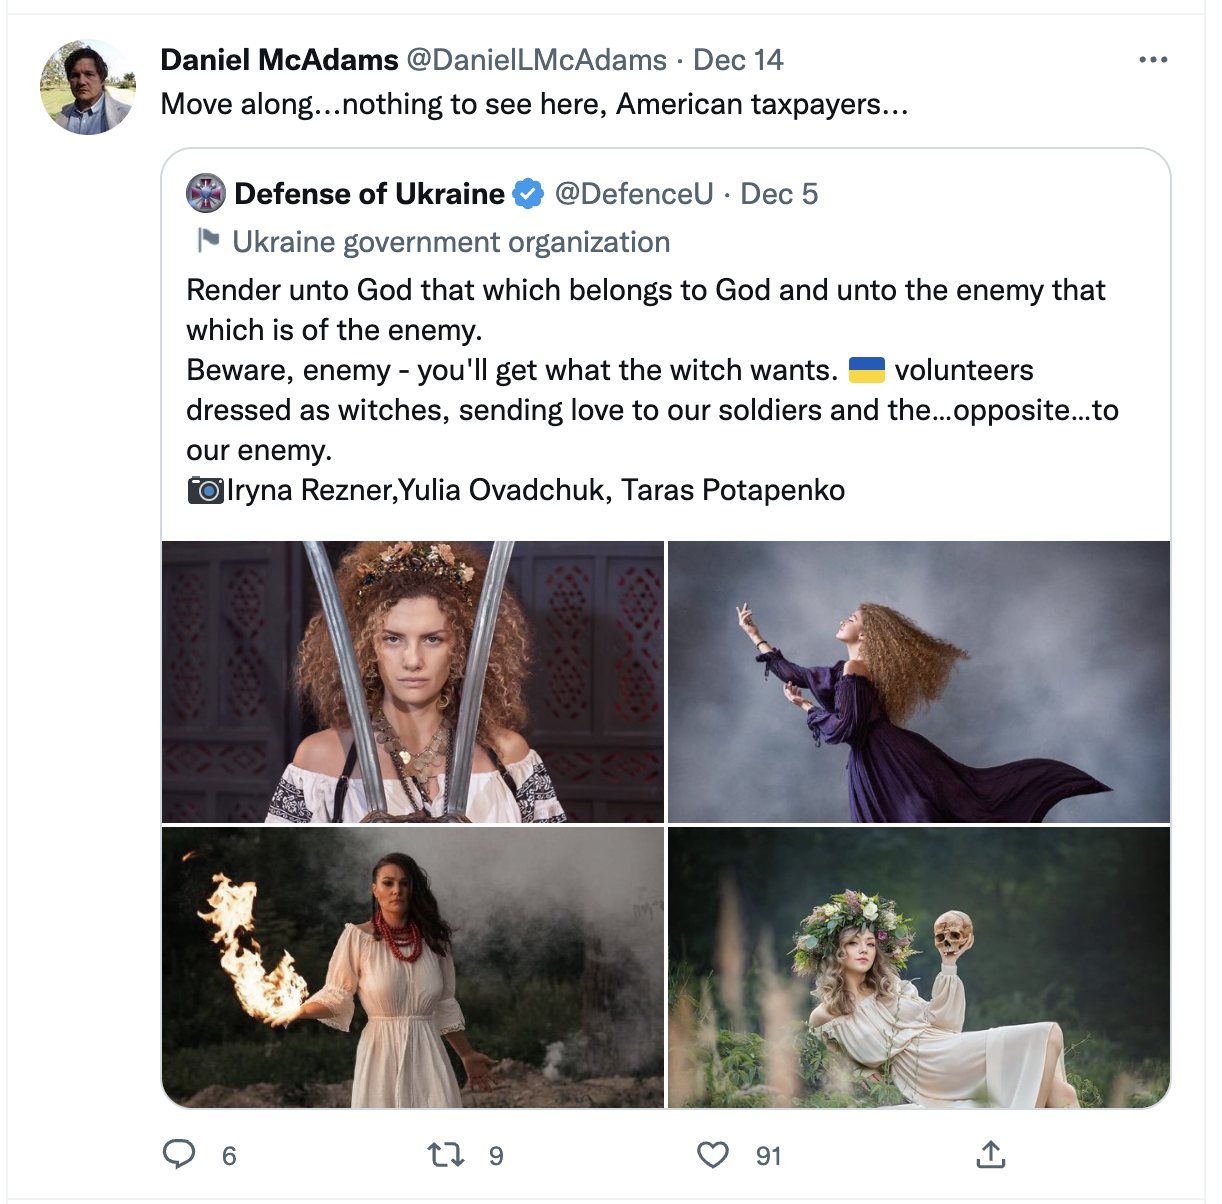Open photo of woman holding fire
The width and height of the screenshot is (1222, 1204).
click(413, 967)
